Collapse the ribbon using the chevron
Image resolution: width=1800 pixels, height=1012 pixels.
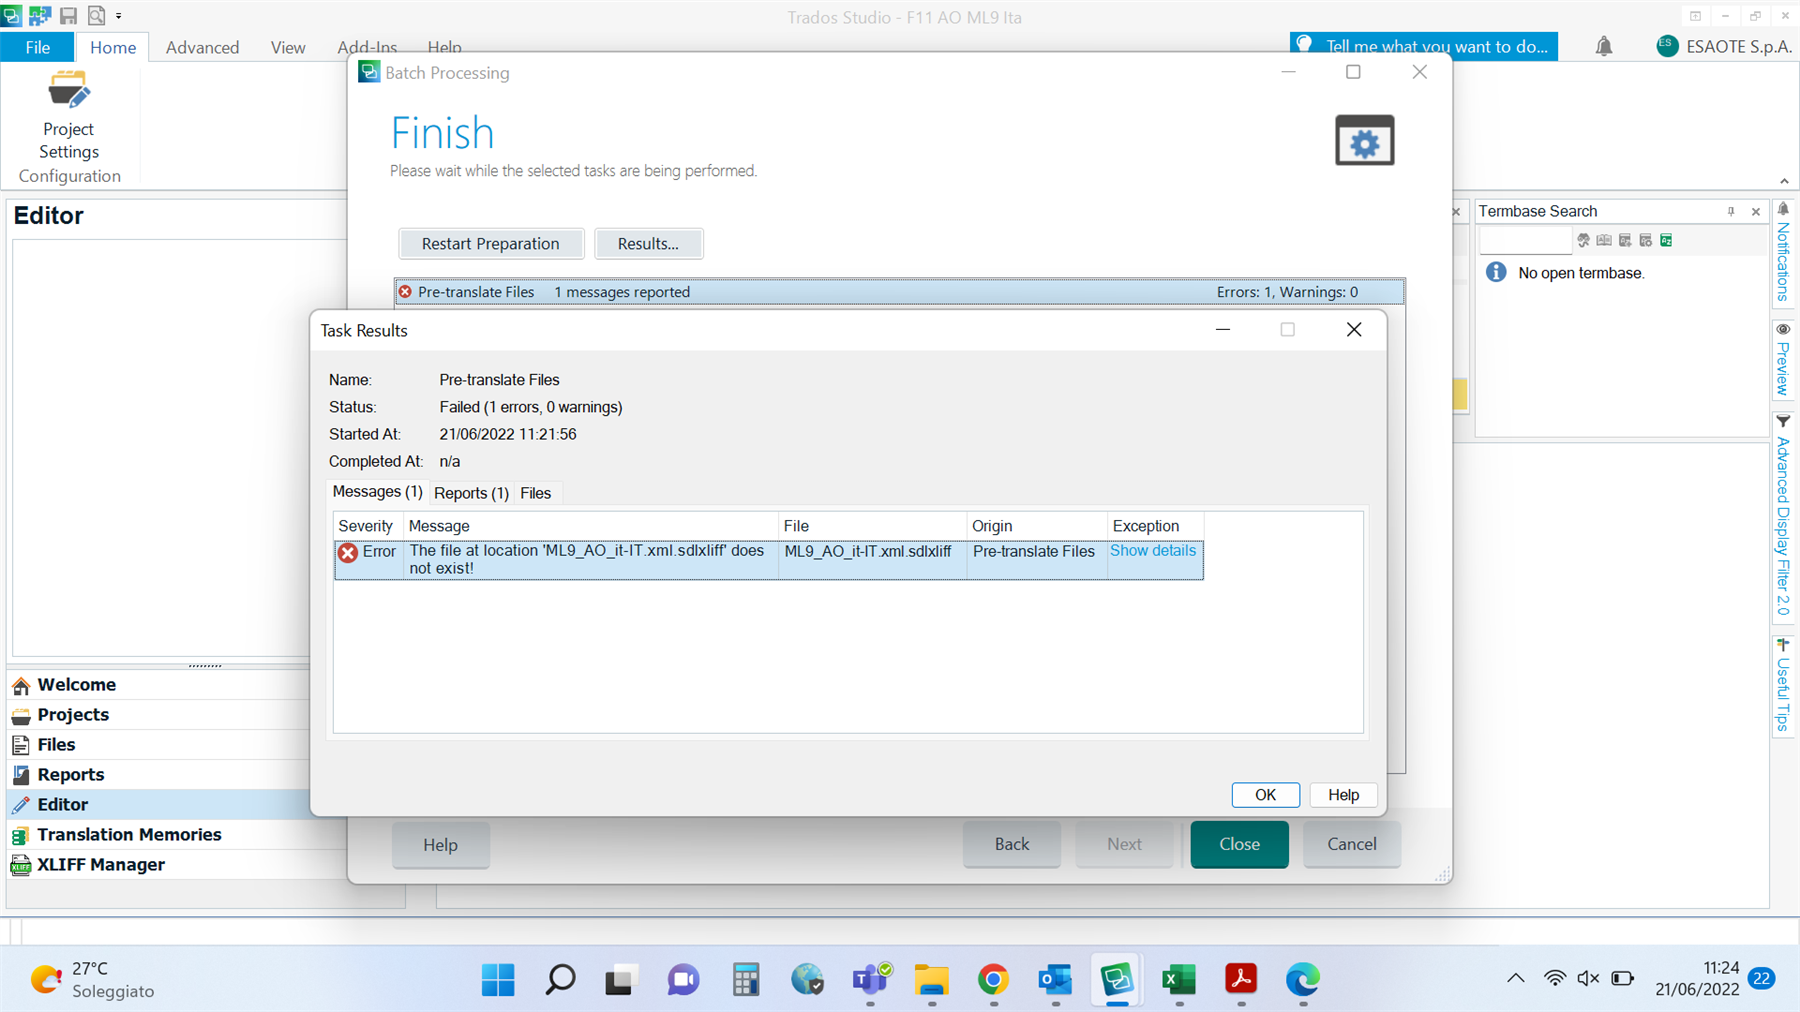1784,181
